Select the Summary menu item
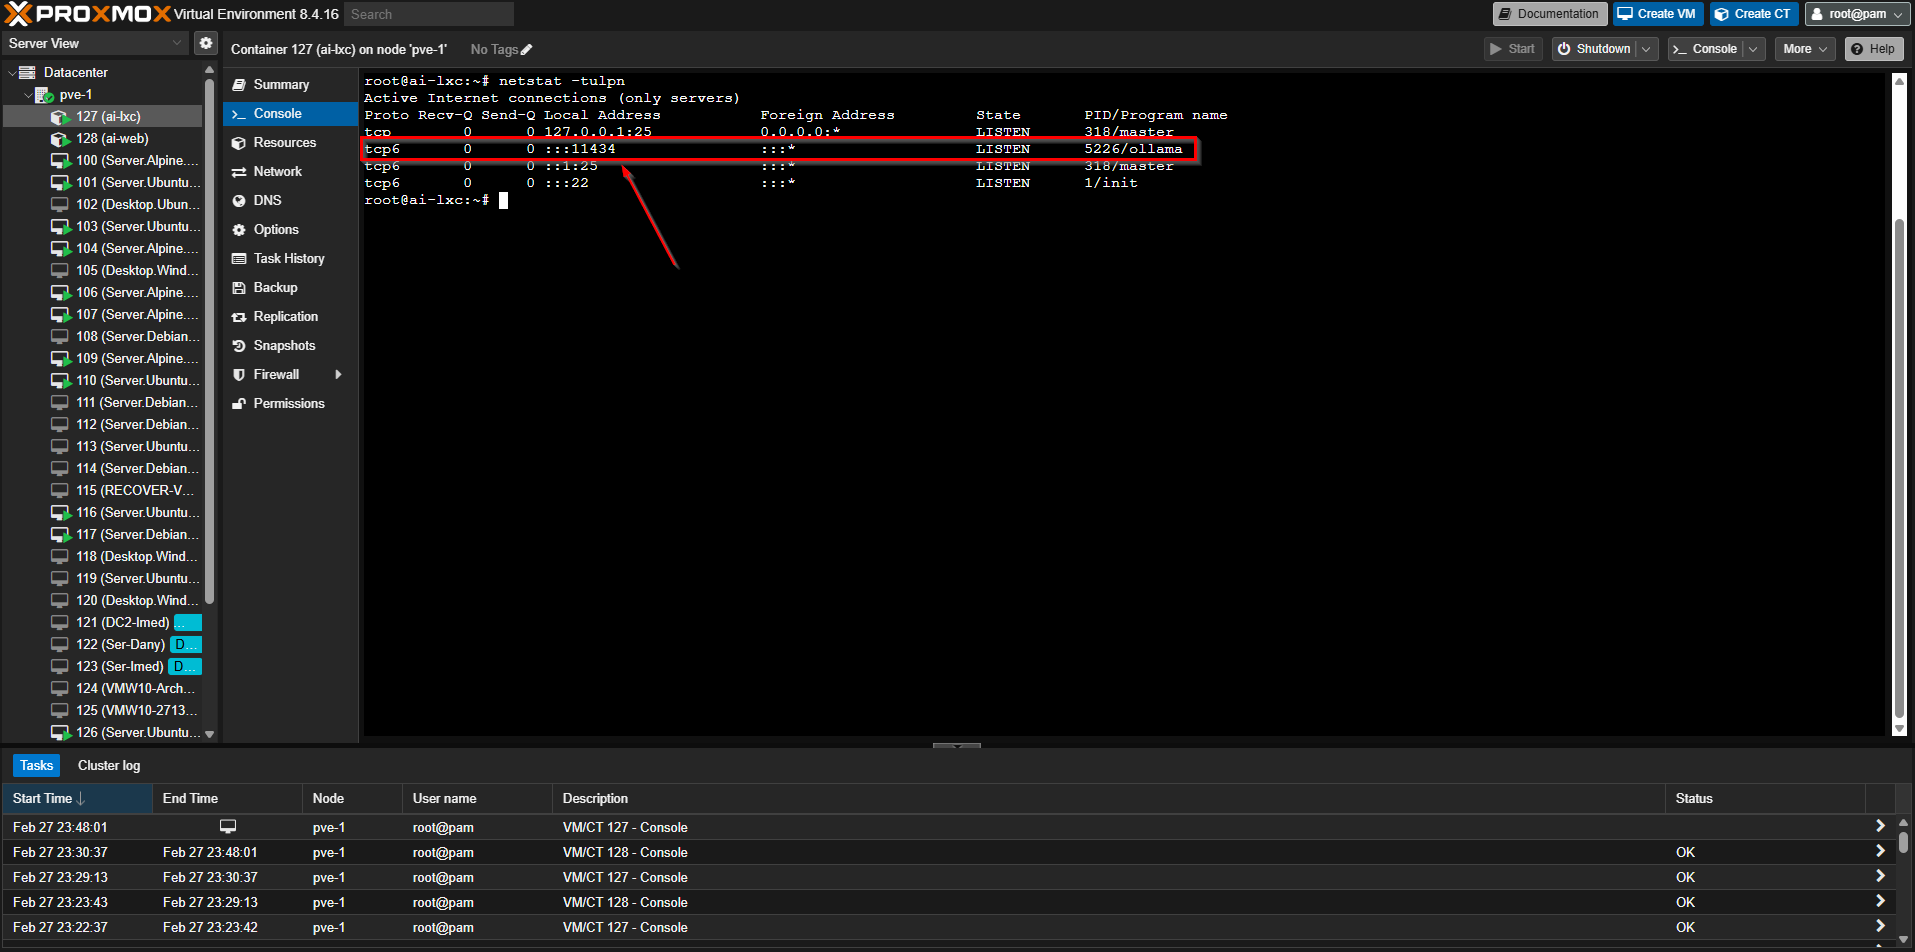 click(x=281, y=85)
